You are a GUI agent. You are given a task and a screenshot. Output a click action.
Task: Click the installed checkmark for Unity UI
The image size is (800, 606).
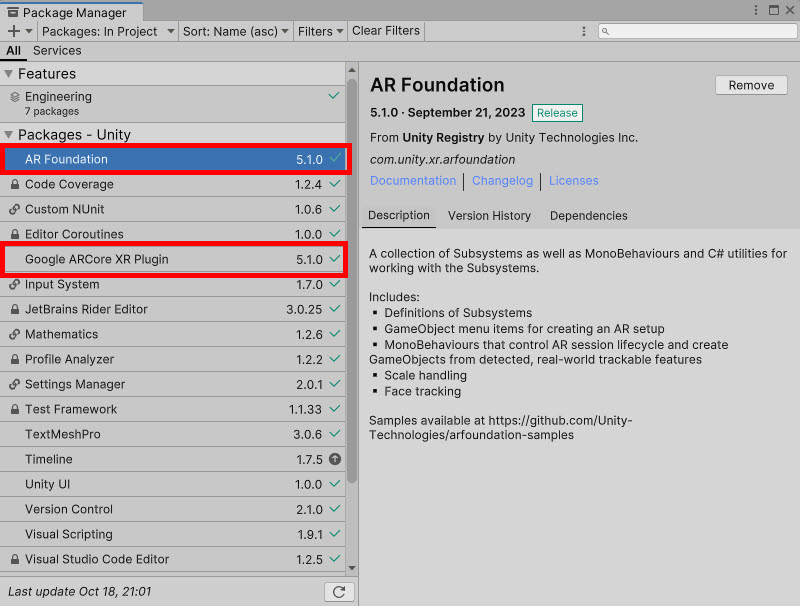coord(335,484)
